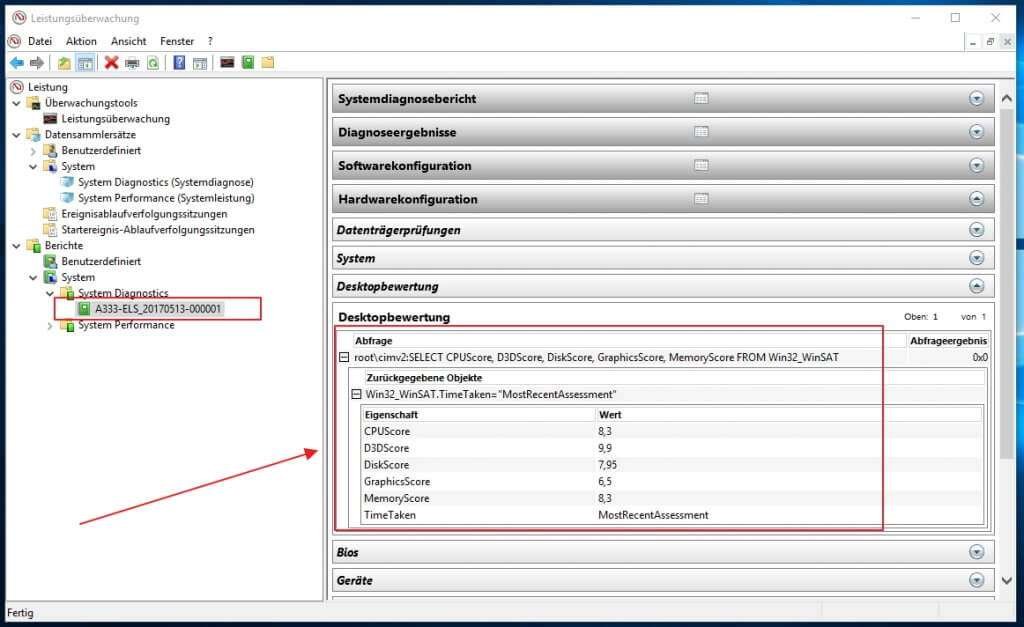The width and height of the screenshot is (1024, 627).
Task: Open the Aktion menu
Action: (80, 41)
